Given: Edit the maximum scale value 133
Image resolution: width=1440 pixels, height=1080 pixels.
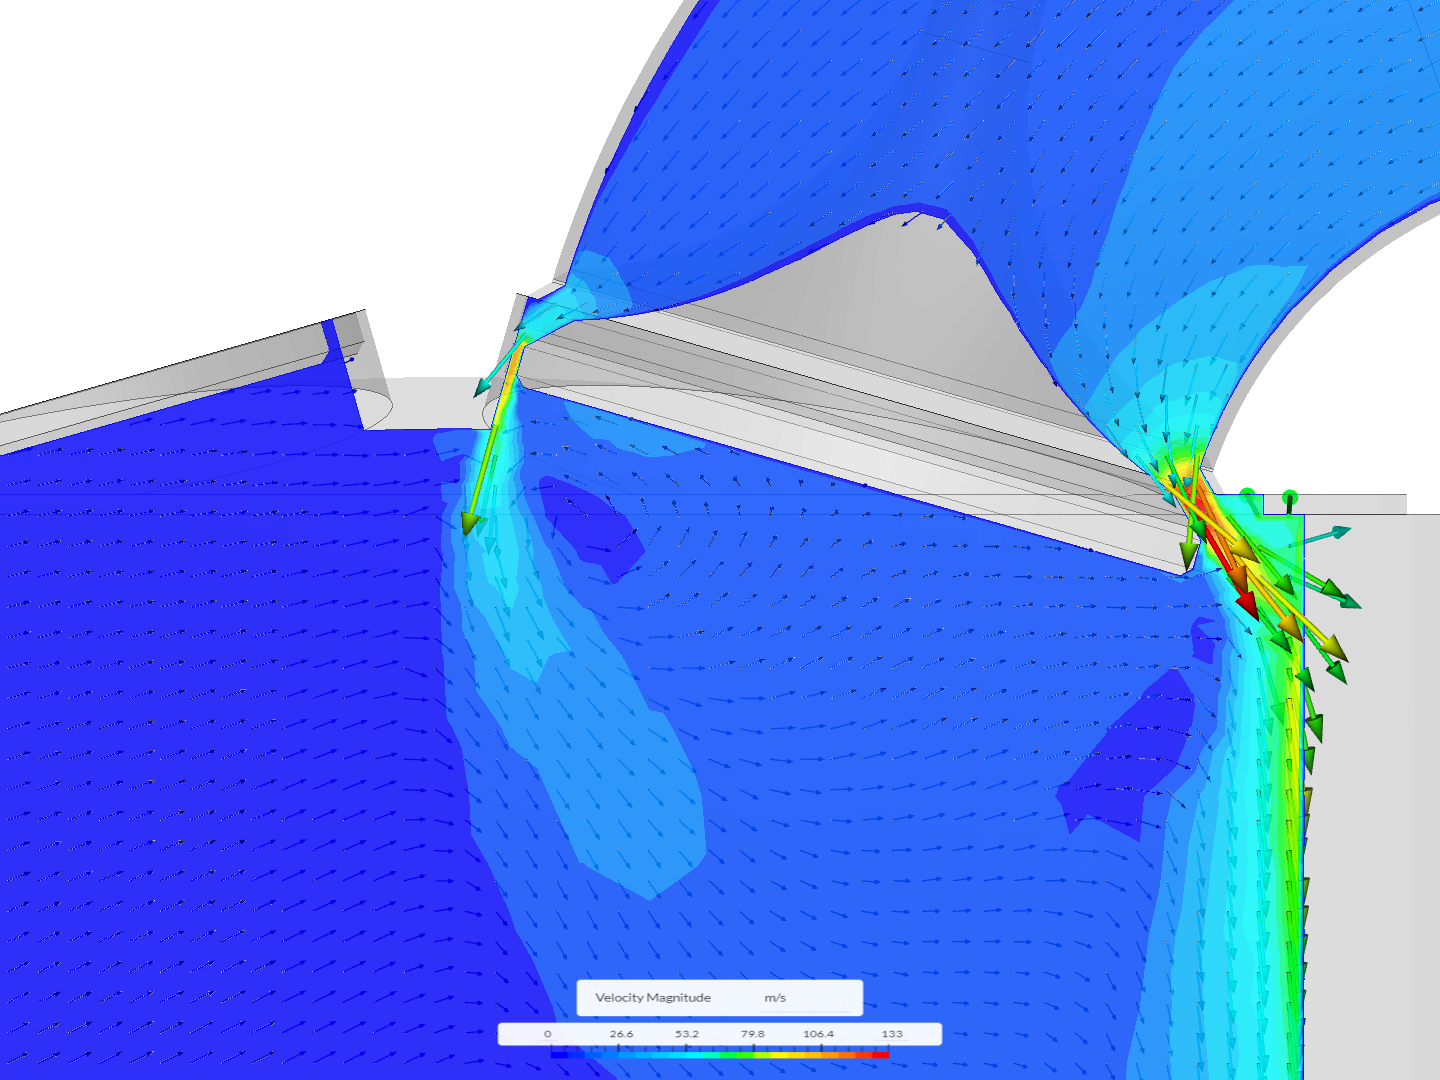Looking at the screenshot, I should coord(892,1033).
